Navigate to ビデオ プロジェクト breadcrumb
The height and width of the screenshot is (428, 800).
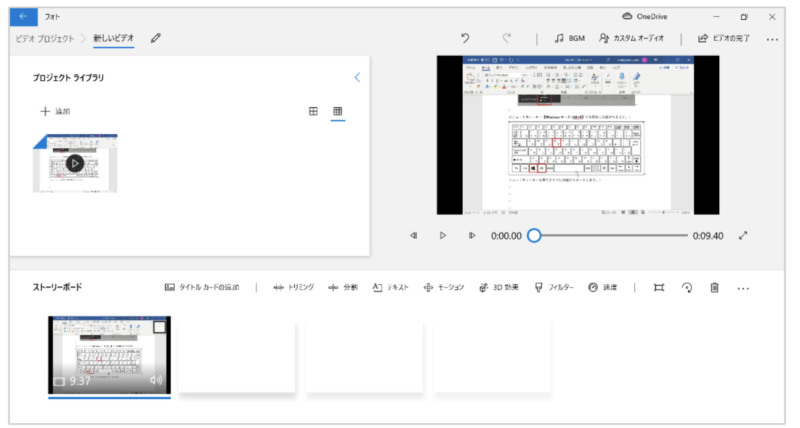click(x=43, y=39)
